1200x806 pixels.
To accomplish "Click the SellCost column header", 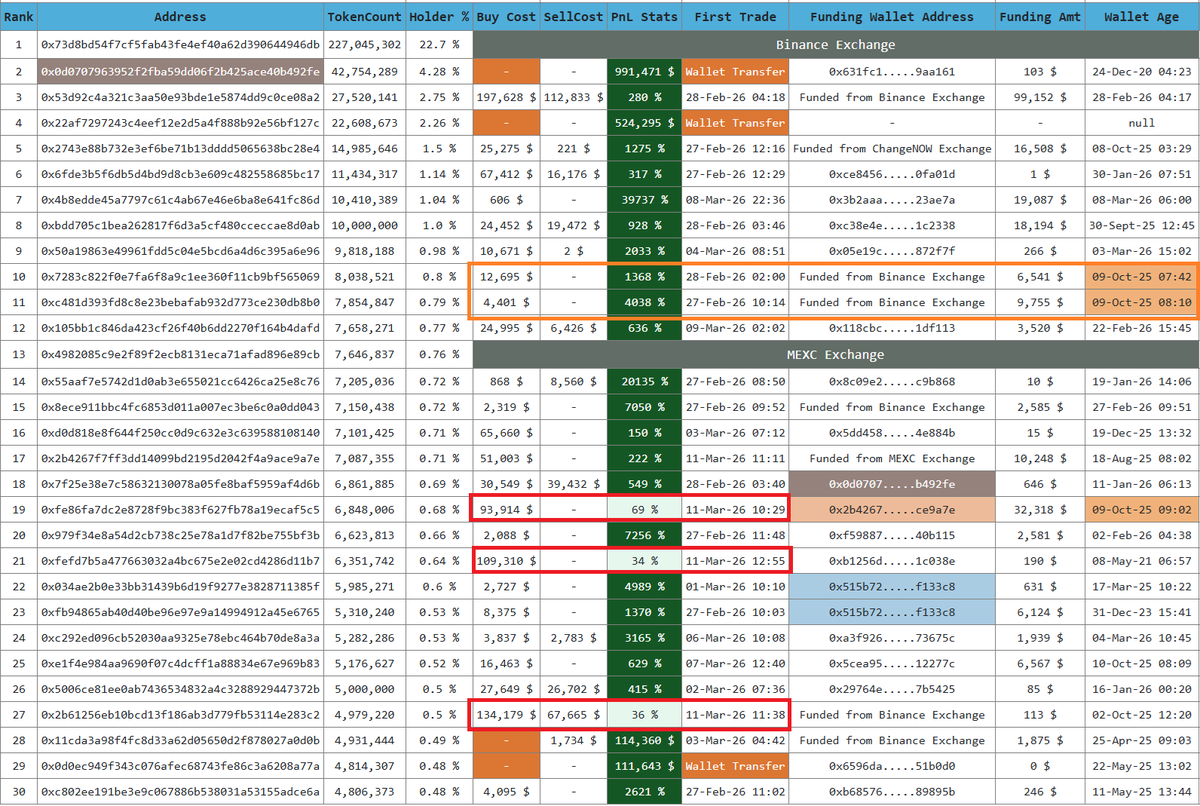I will (573, 17).
